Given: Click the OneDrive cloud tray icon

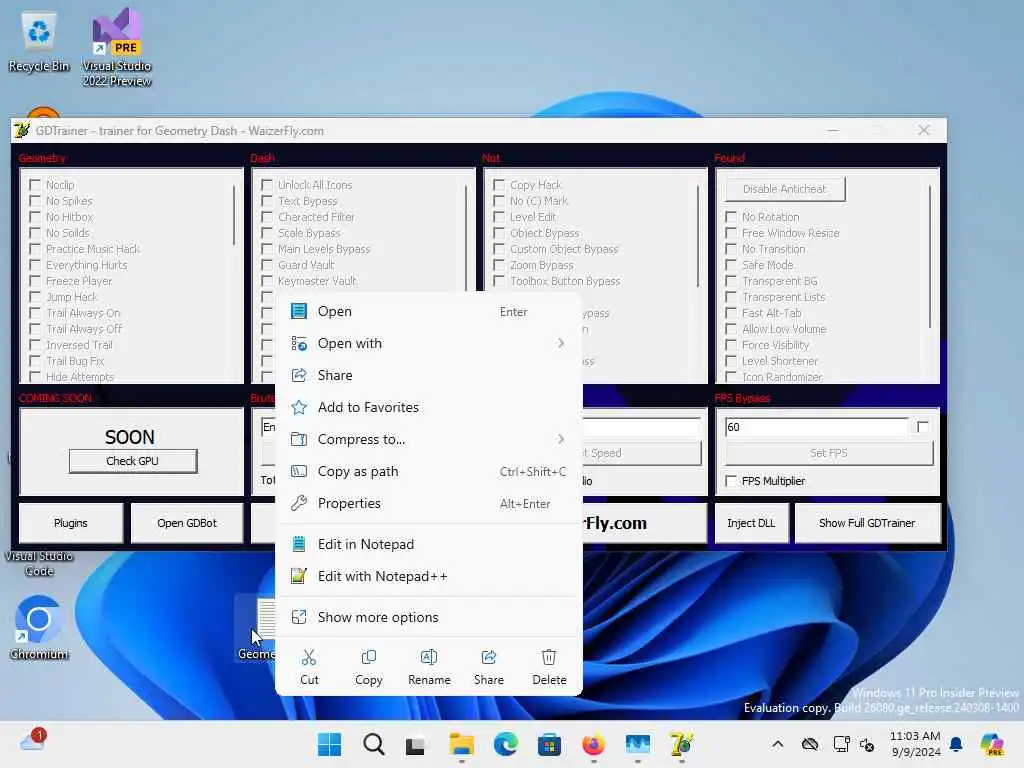Looking at the screenshot, I should pyautogui.click(x=810, y=744).
